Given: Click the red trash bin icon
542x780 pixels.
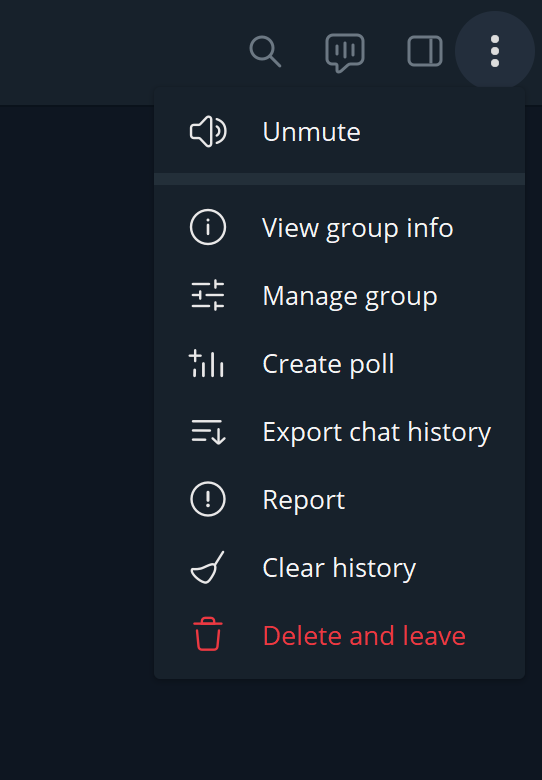Looking at the screenshot, I should (x=208, y=634).
